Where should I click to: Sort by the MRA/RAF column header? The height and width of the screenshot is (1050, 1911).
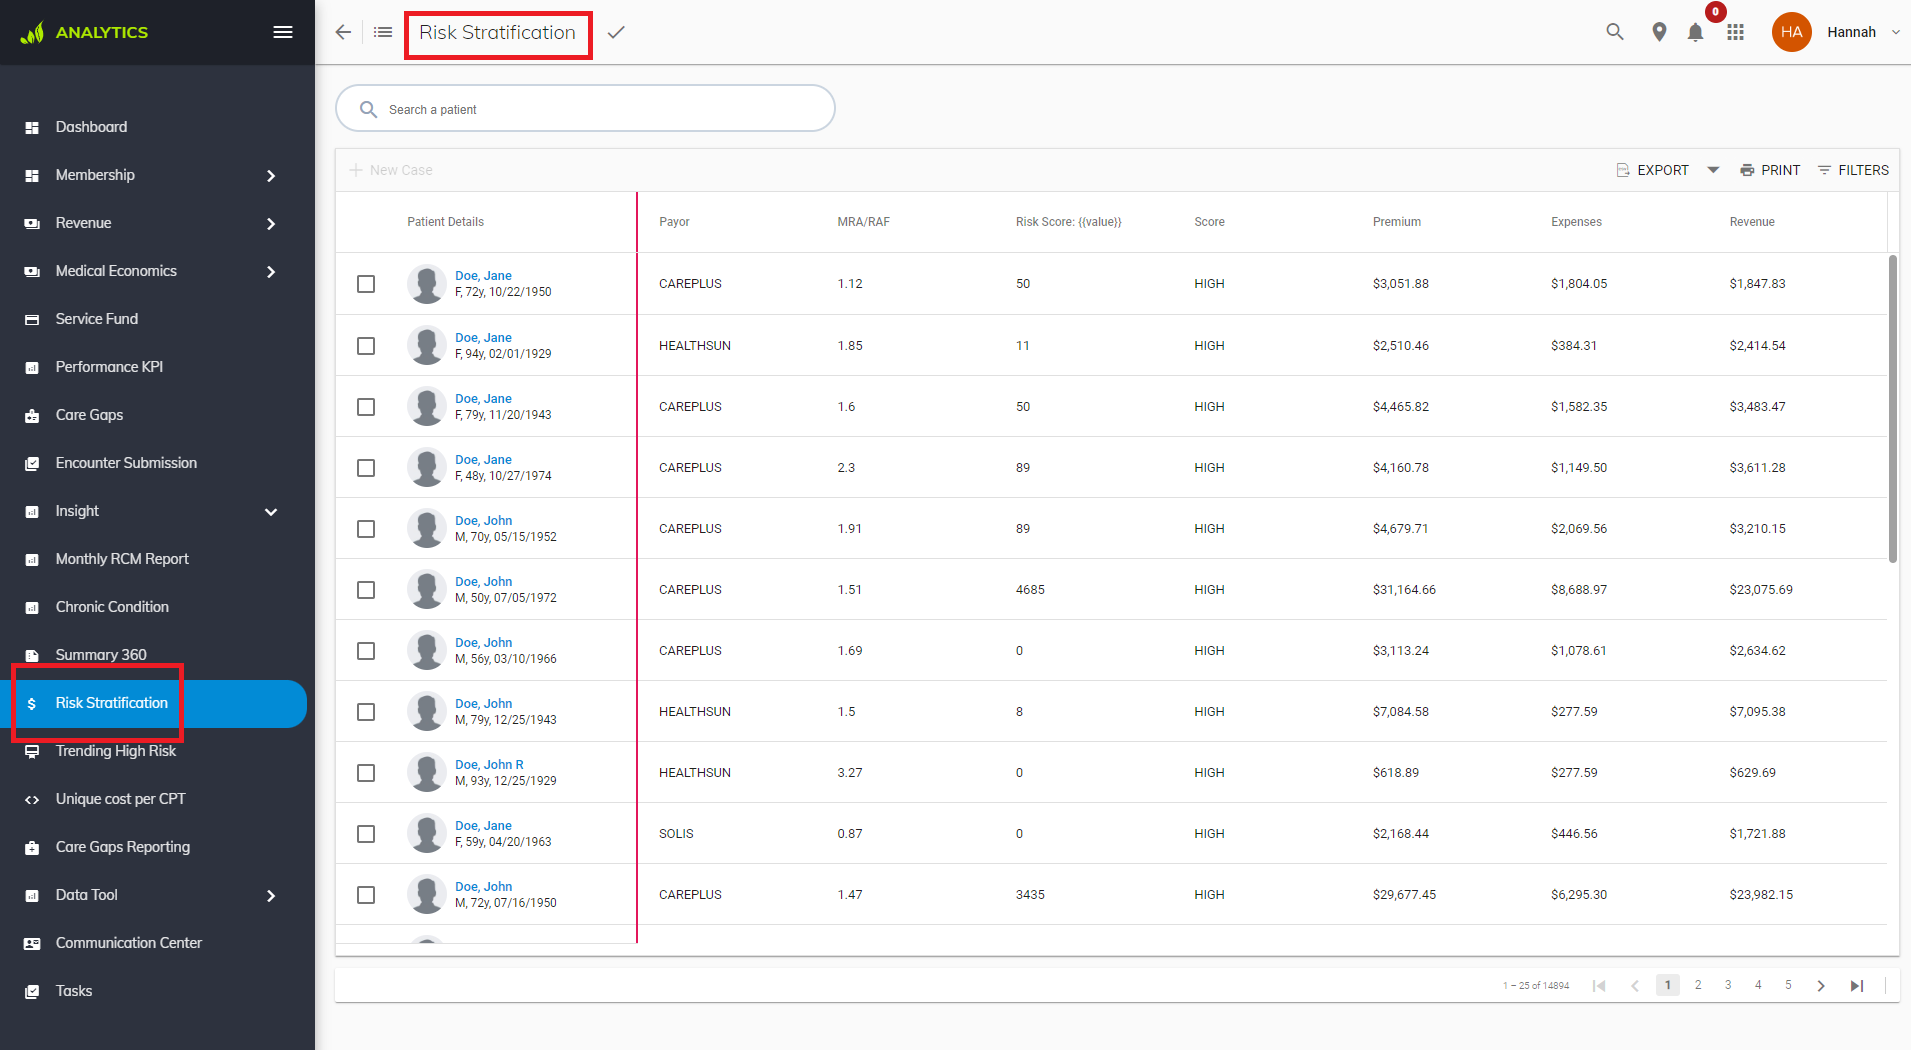[x=863, y=222]
